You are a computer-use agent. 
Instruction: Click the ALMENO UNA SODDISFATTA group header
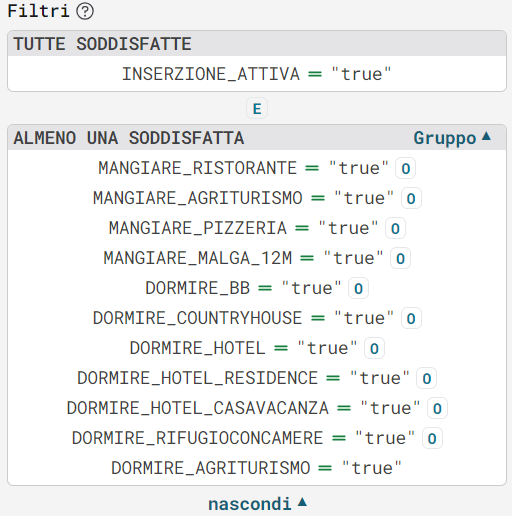tap(257, 138)
